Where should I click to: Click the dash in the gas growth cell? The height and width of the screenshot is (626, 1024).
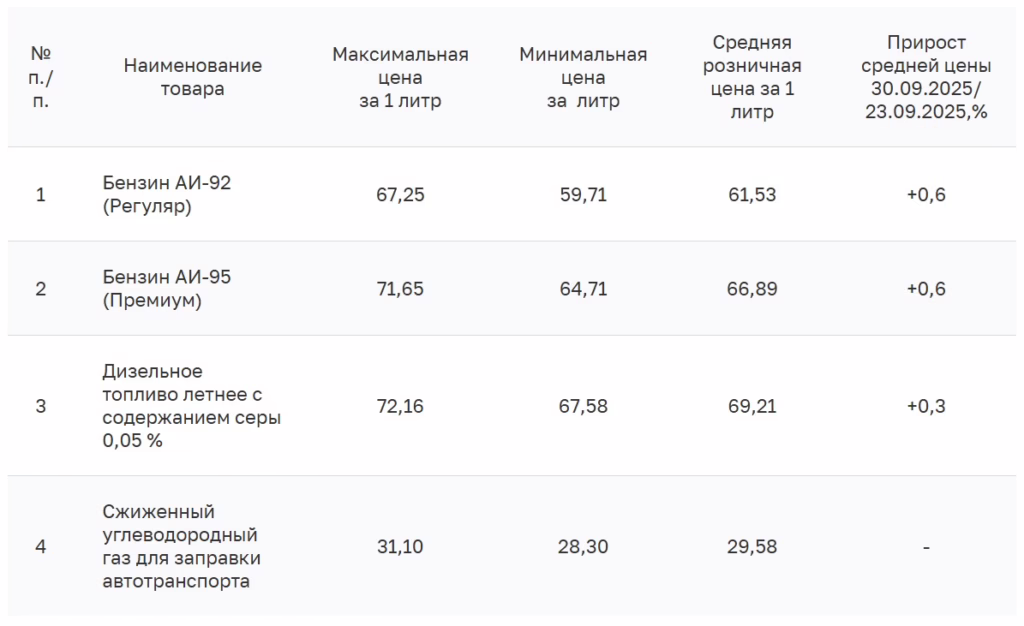(x=926, y=547)
